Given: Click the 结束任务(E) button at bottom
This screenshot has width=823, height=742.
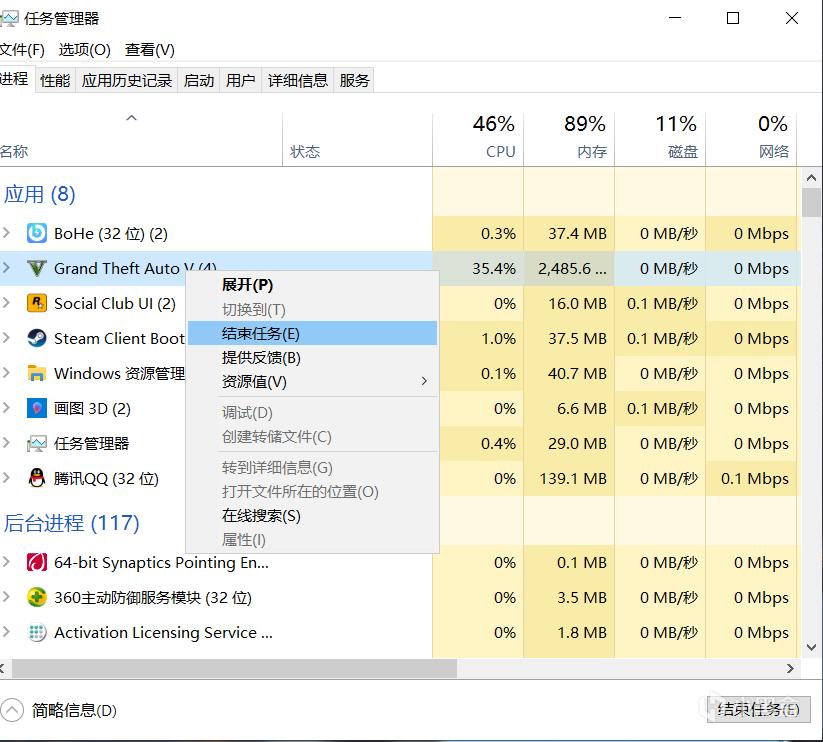Looking at the screenshot, I should (758, 709).
